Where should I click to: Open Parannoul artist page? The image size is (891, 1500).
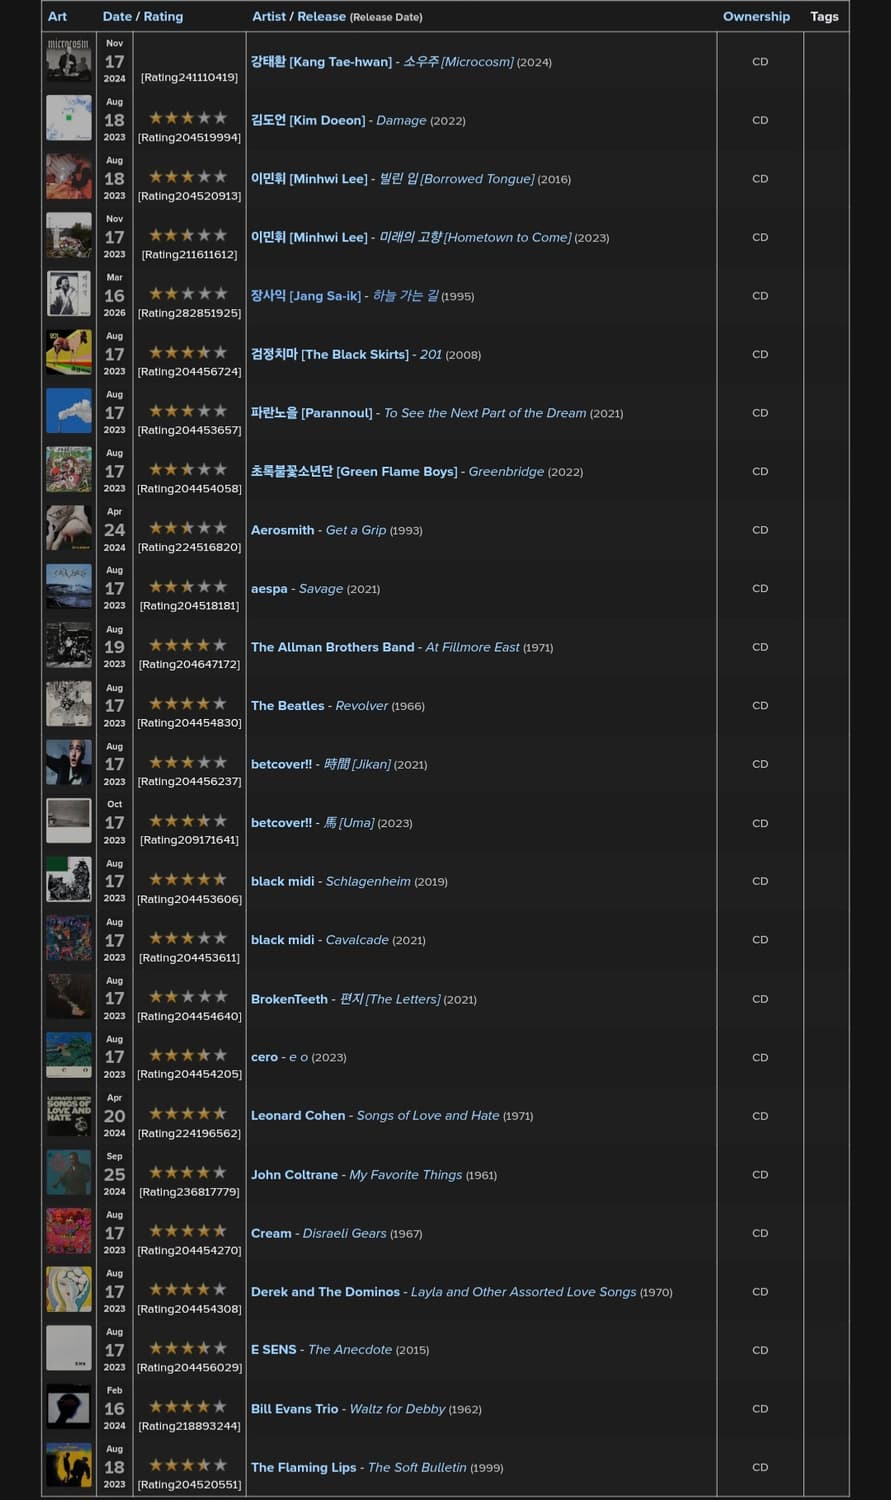(x=311, y=413)
